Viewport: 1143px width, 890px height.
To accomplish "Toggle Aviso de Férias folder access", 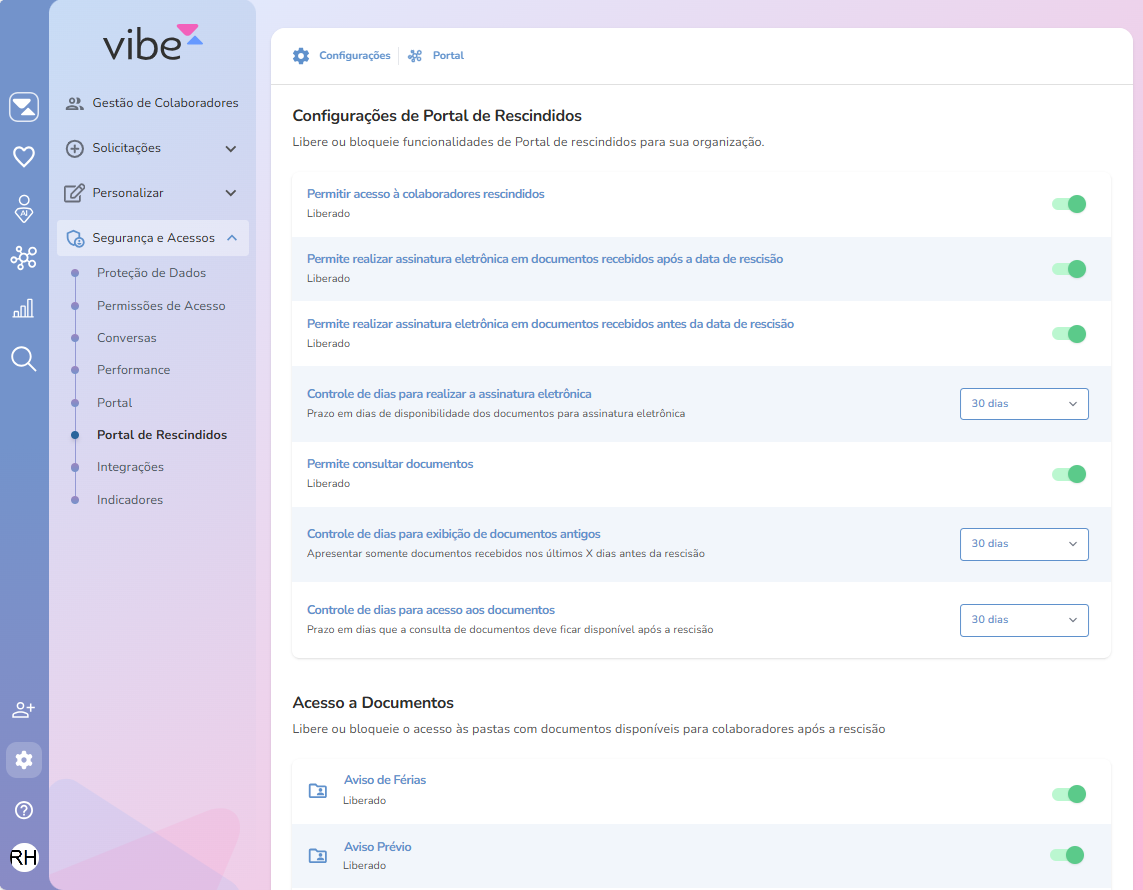I will (x=1068, y=794).
